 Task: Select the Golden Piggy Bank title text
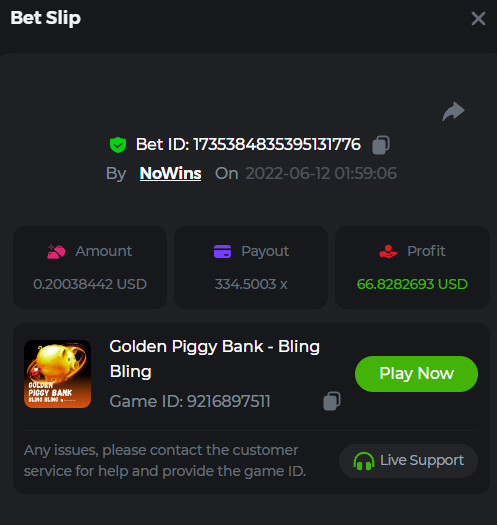coord(214,359)
